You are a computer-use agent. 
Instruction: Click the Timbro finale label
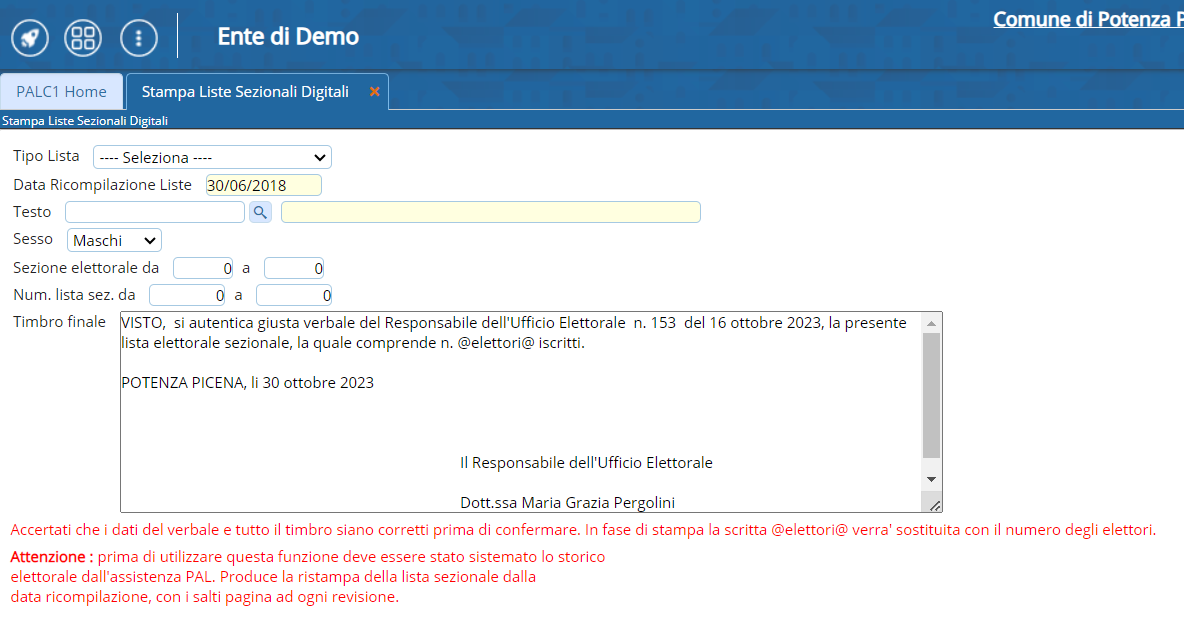(x=59, y=322)
